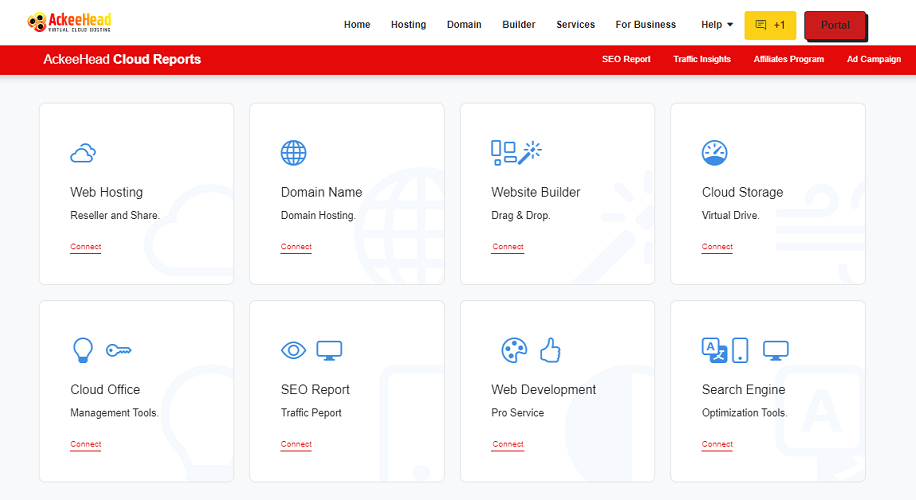This screenshot has height=500, width=916.
Task: Click the 'Virtual Drive.' text
Action: point(730,215)
